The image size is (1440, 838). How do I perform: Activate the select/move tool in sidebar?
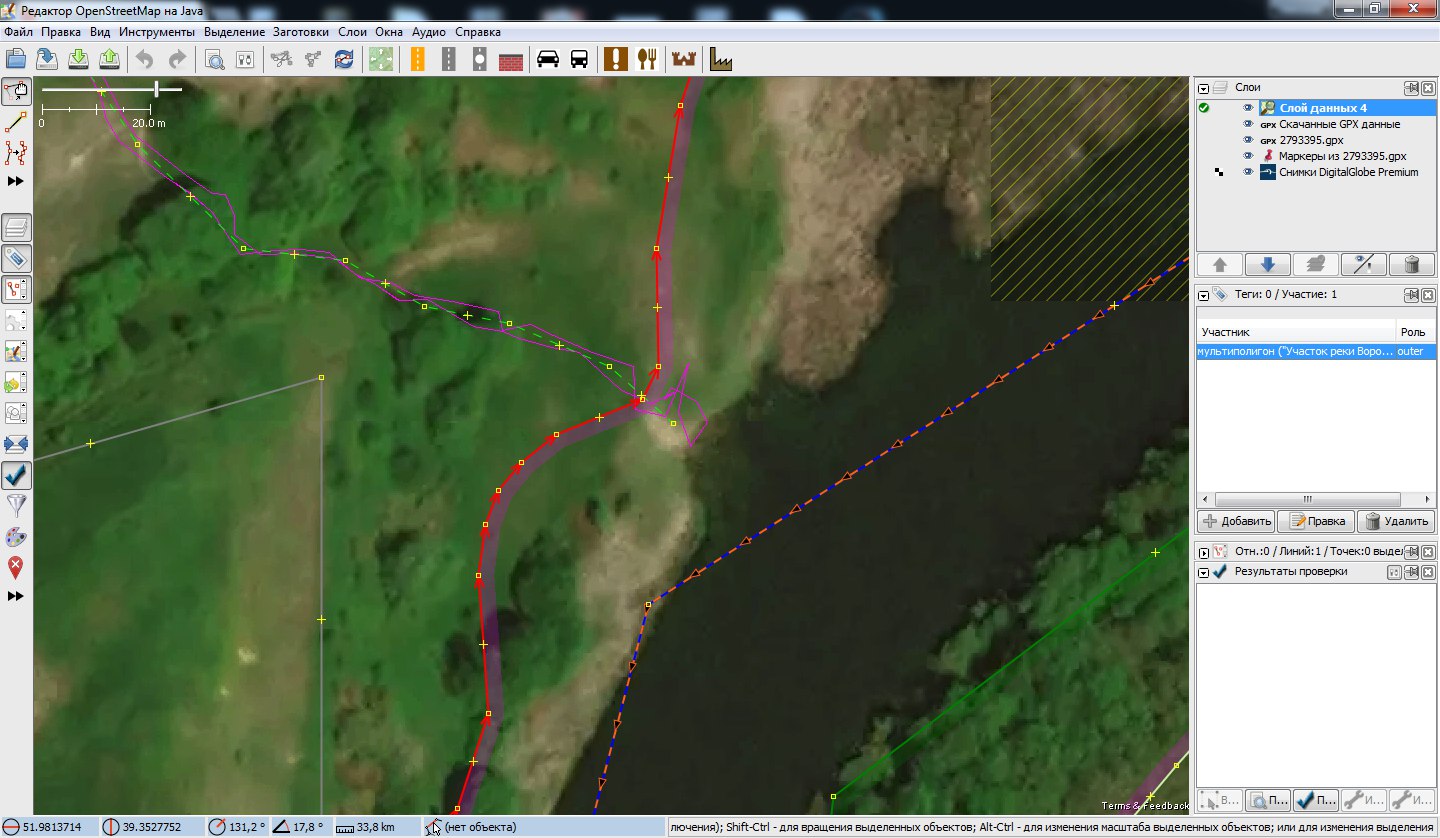click(x=16, y=93)
